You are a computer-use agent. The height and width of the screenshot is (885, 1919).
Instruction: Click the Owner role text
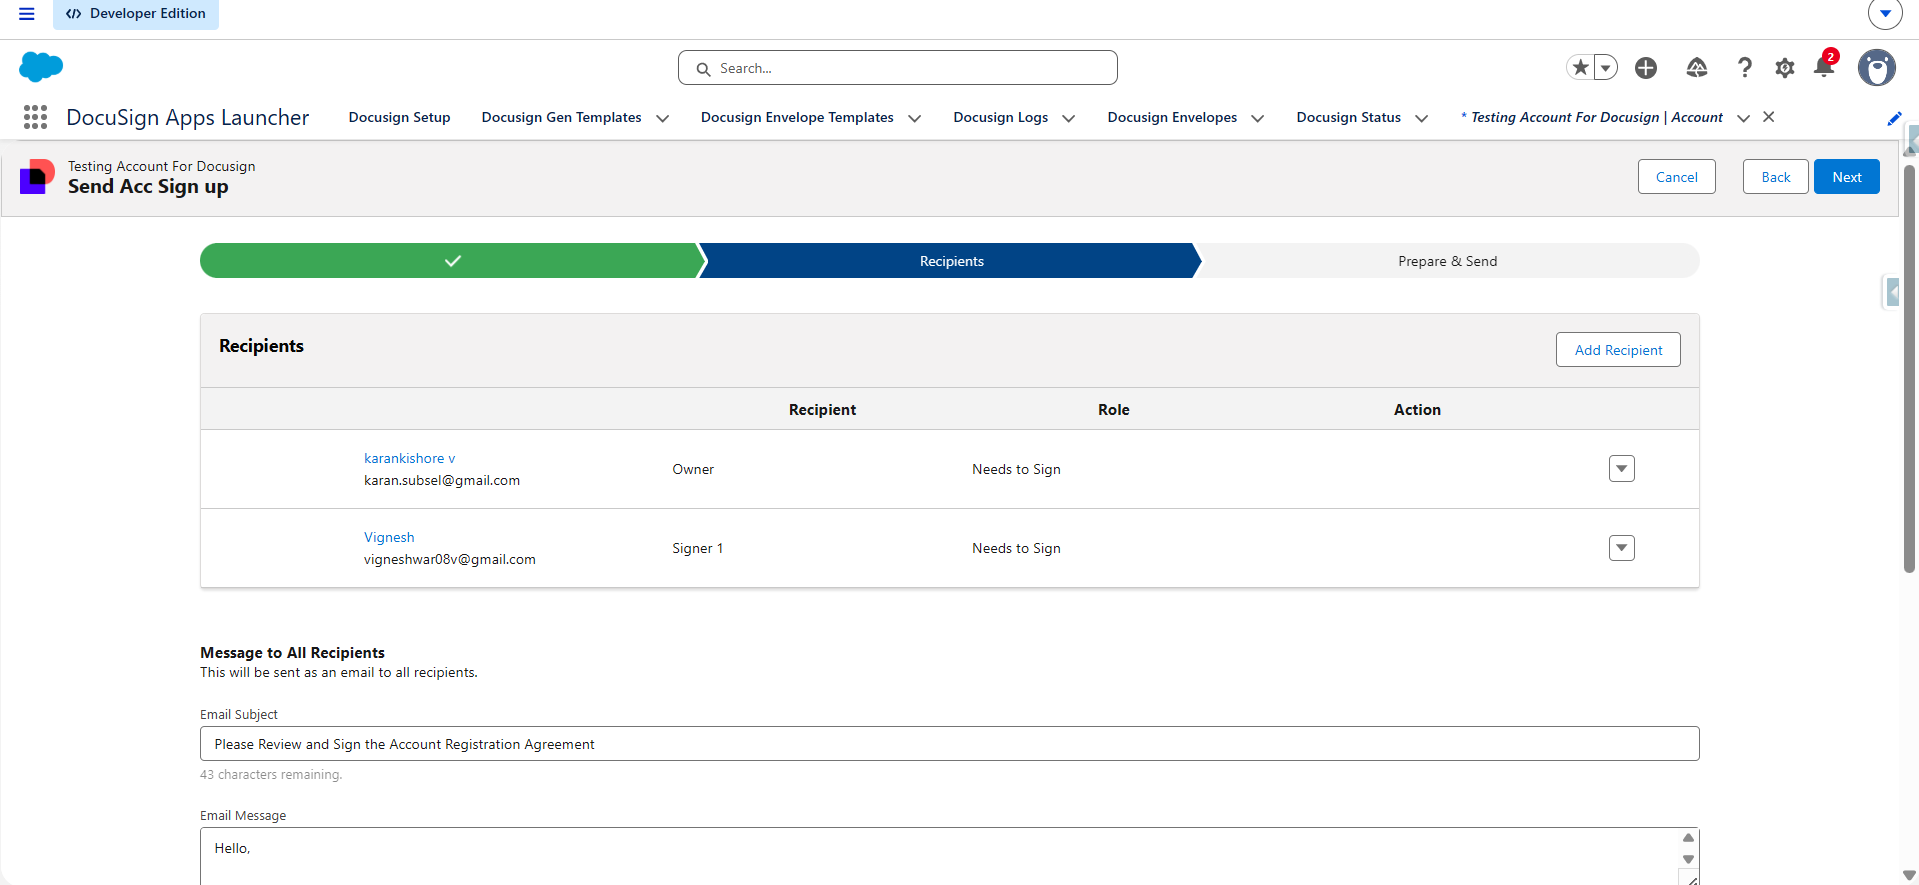point(693,469)
